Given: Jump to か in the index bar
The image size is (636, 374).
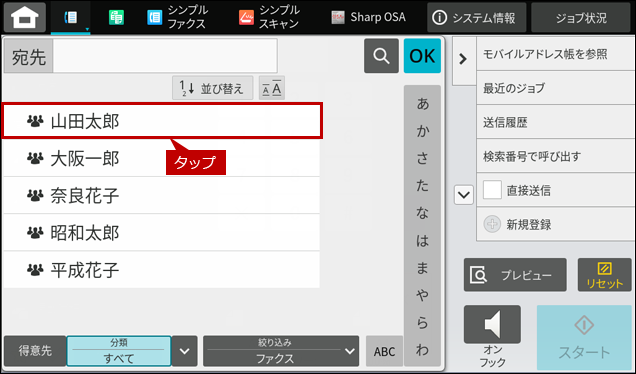Looking at the screenshot, I should tap(422, 131).
